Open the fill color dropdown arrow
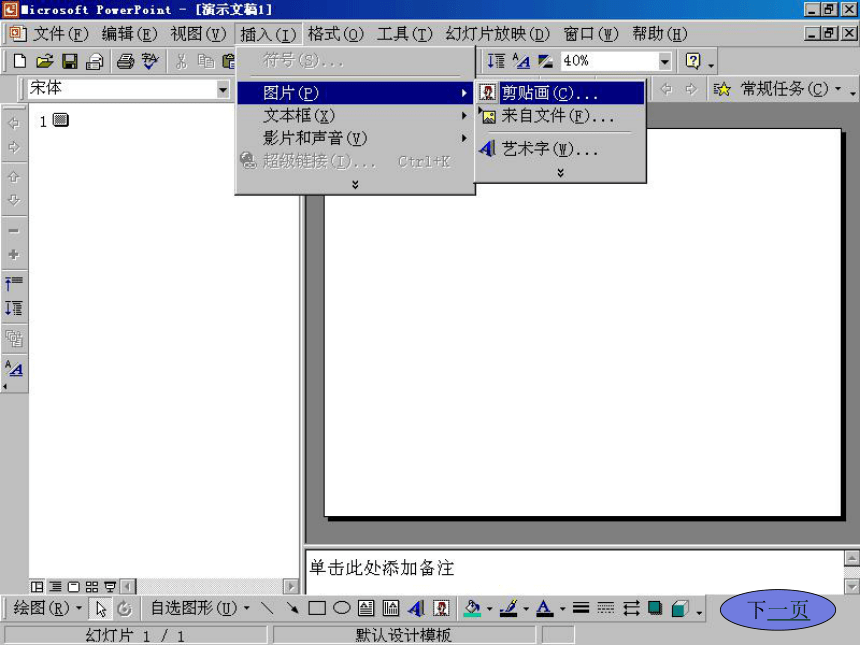 pyautogui.click(x=489, y=608)
